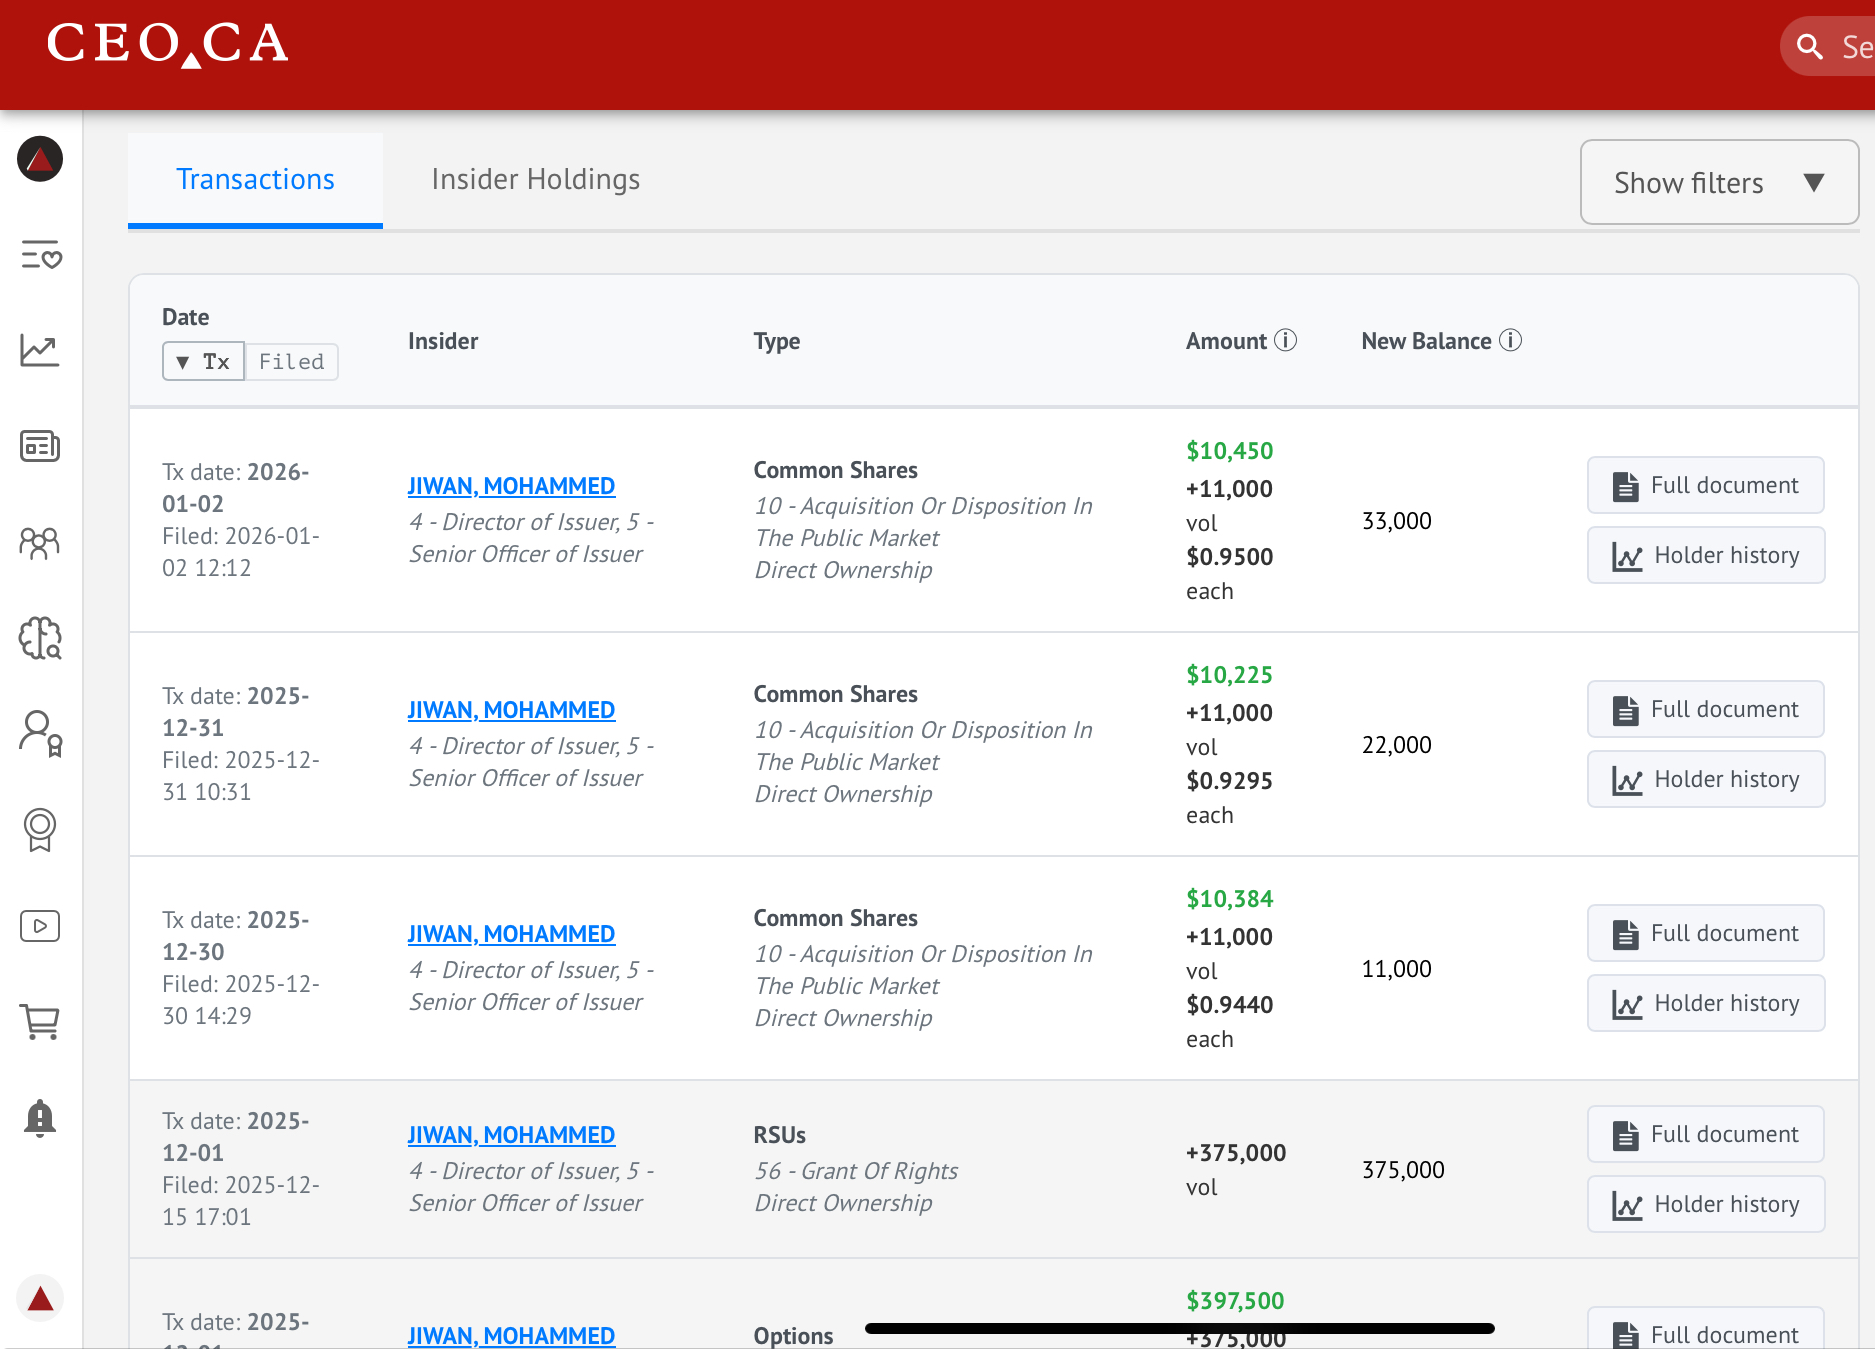The image size is (1875, 1349).
Task: Open the video player sidebar icon
Action: pos(40,926)
